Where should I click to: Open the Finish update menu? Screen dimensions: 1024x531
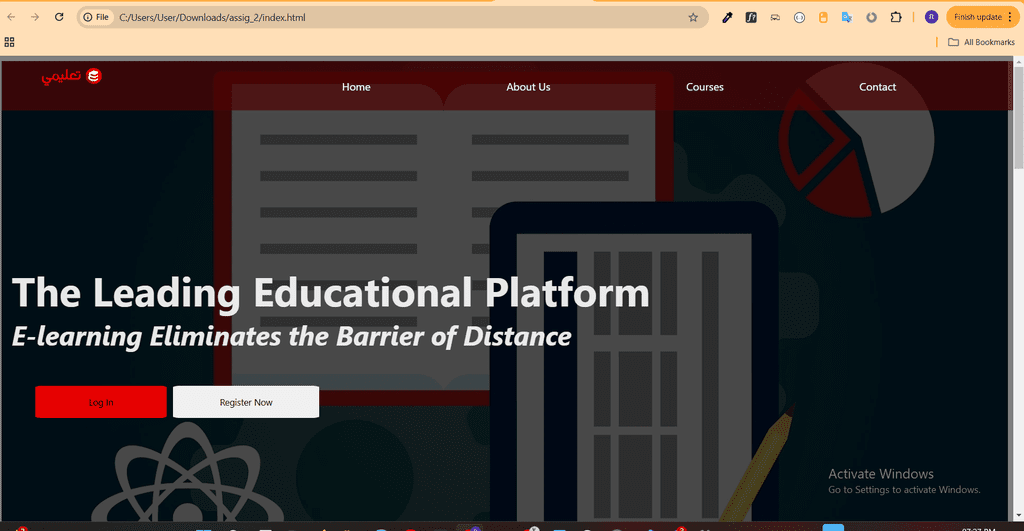983,17
